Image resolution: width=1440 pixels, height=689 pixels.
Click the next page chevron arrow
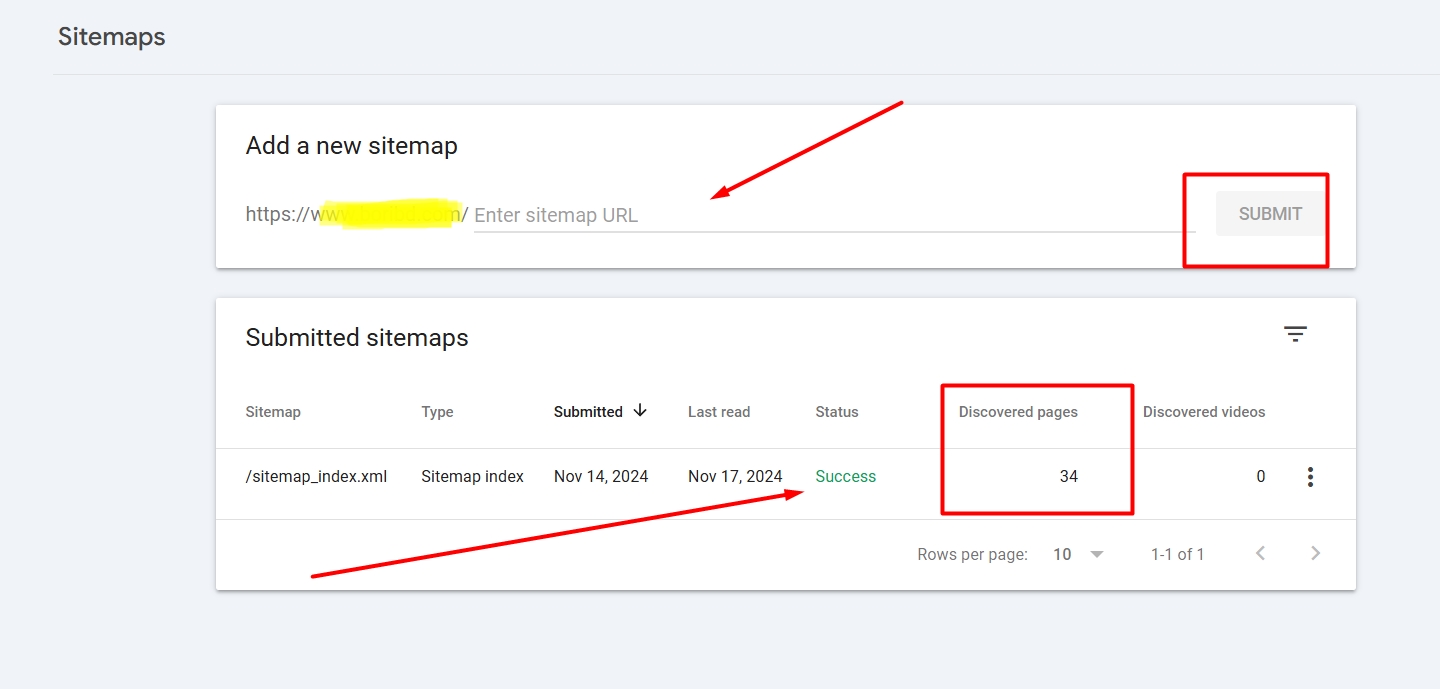click(x=1315, y=553)
